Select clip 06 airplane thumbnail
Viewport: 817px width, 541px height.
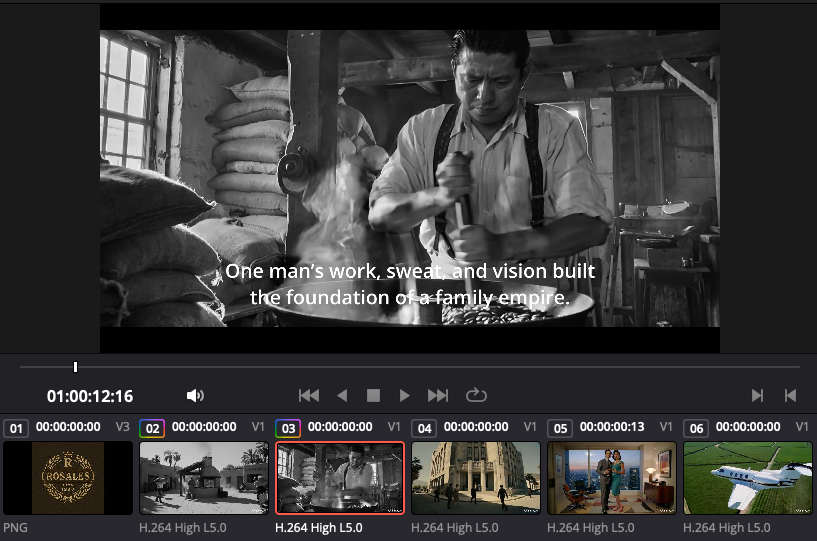[748, 477]
